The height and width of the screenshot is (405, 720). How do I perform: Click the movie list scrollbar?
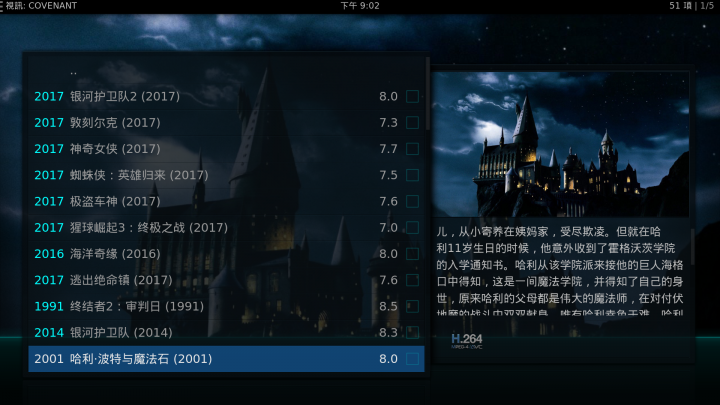428,94
